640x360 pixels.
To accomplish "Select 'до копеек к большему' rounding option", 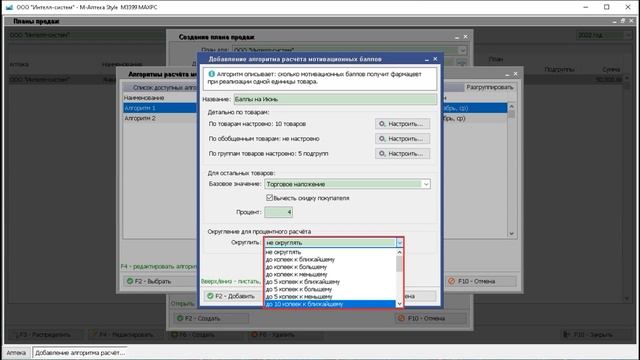I will coord(330,267).
